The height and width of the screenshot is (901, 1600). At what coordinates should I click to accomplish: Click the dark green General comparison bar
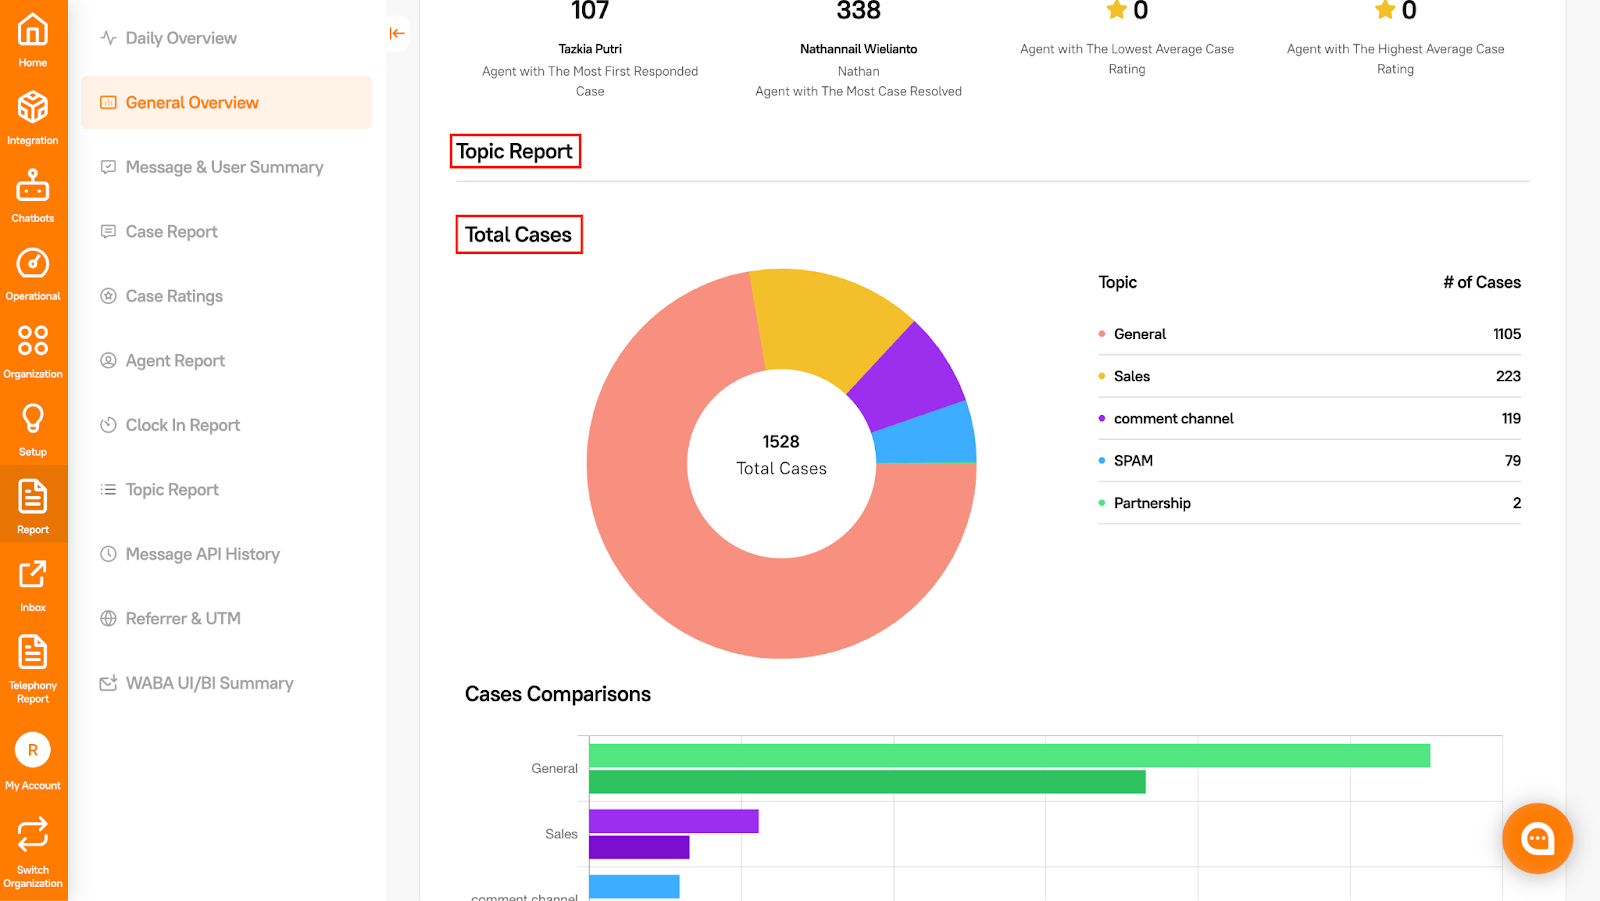(867, 782)
